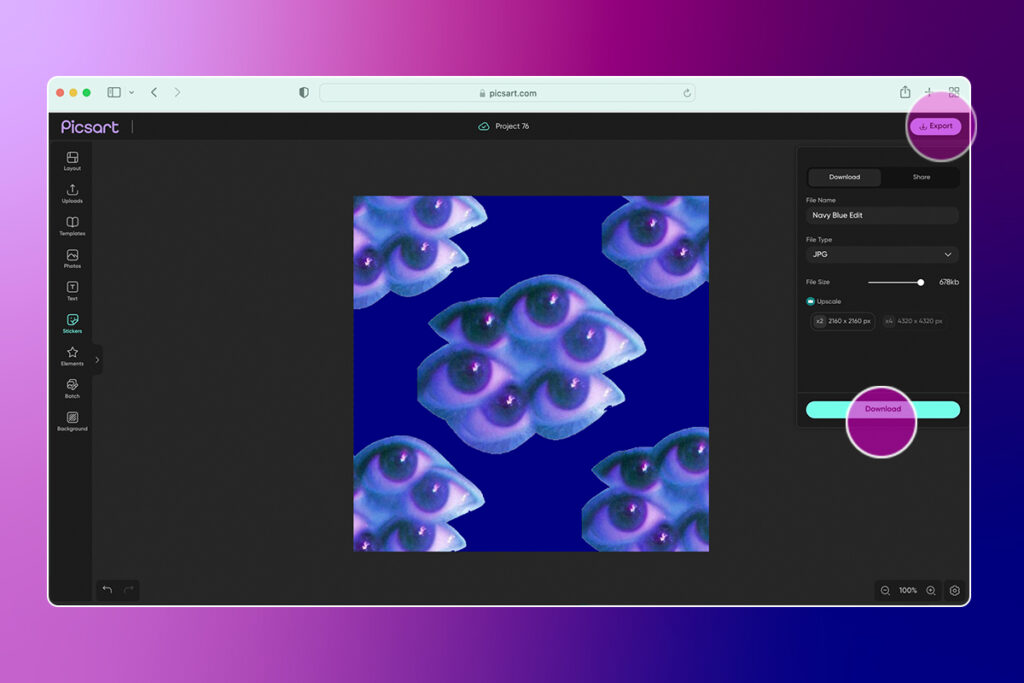The image size is (1024, 683).
Task: Select the Templates icon in sidebar
Action: [x=72, y=225]
